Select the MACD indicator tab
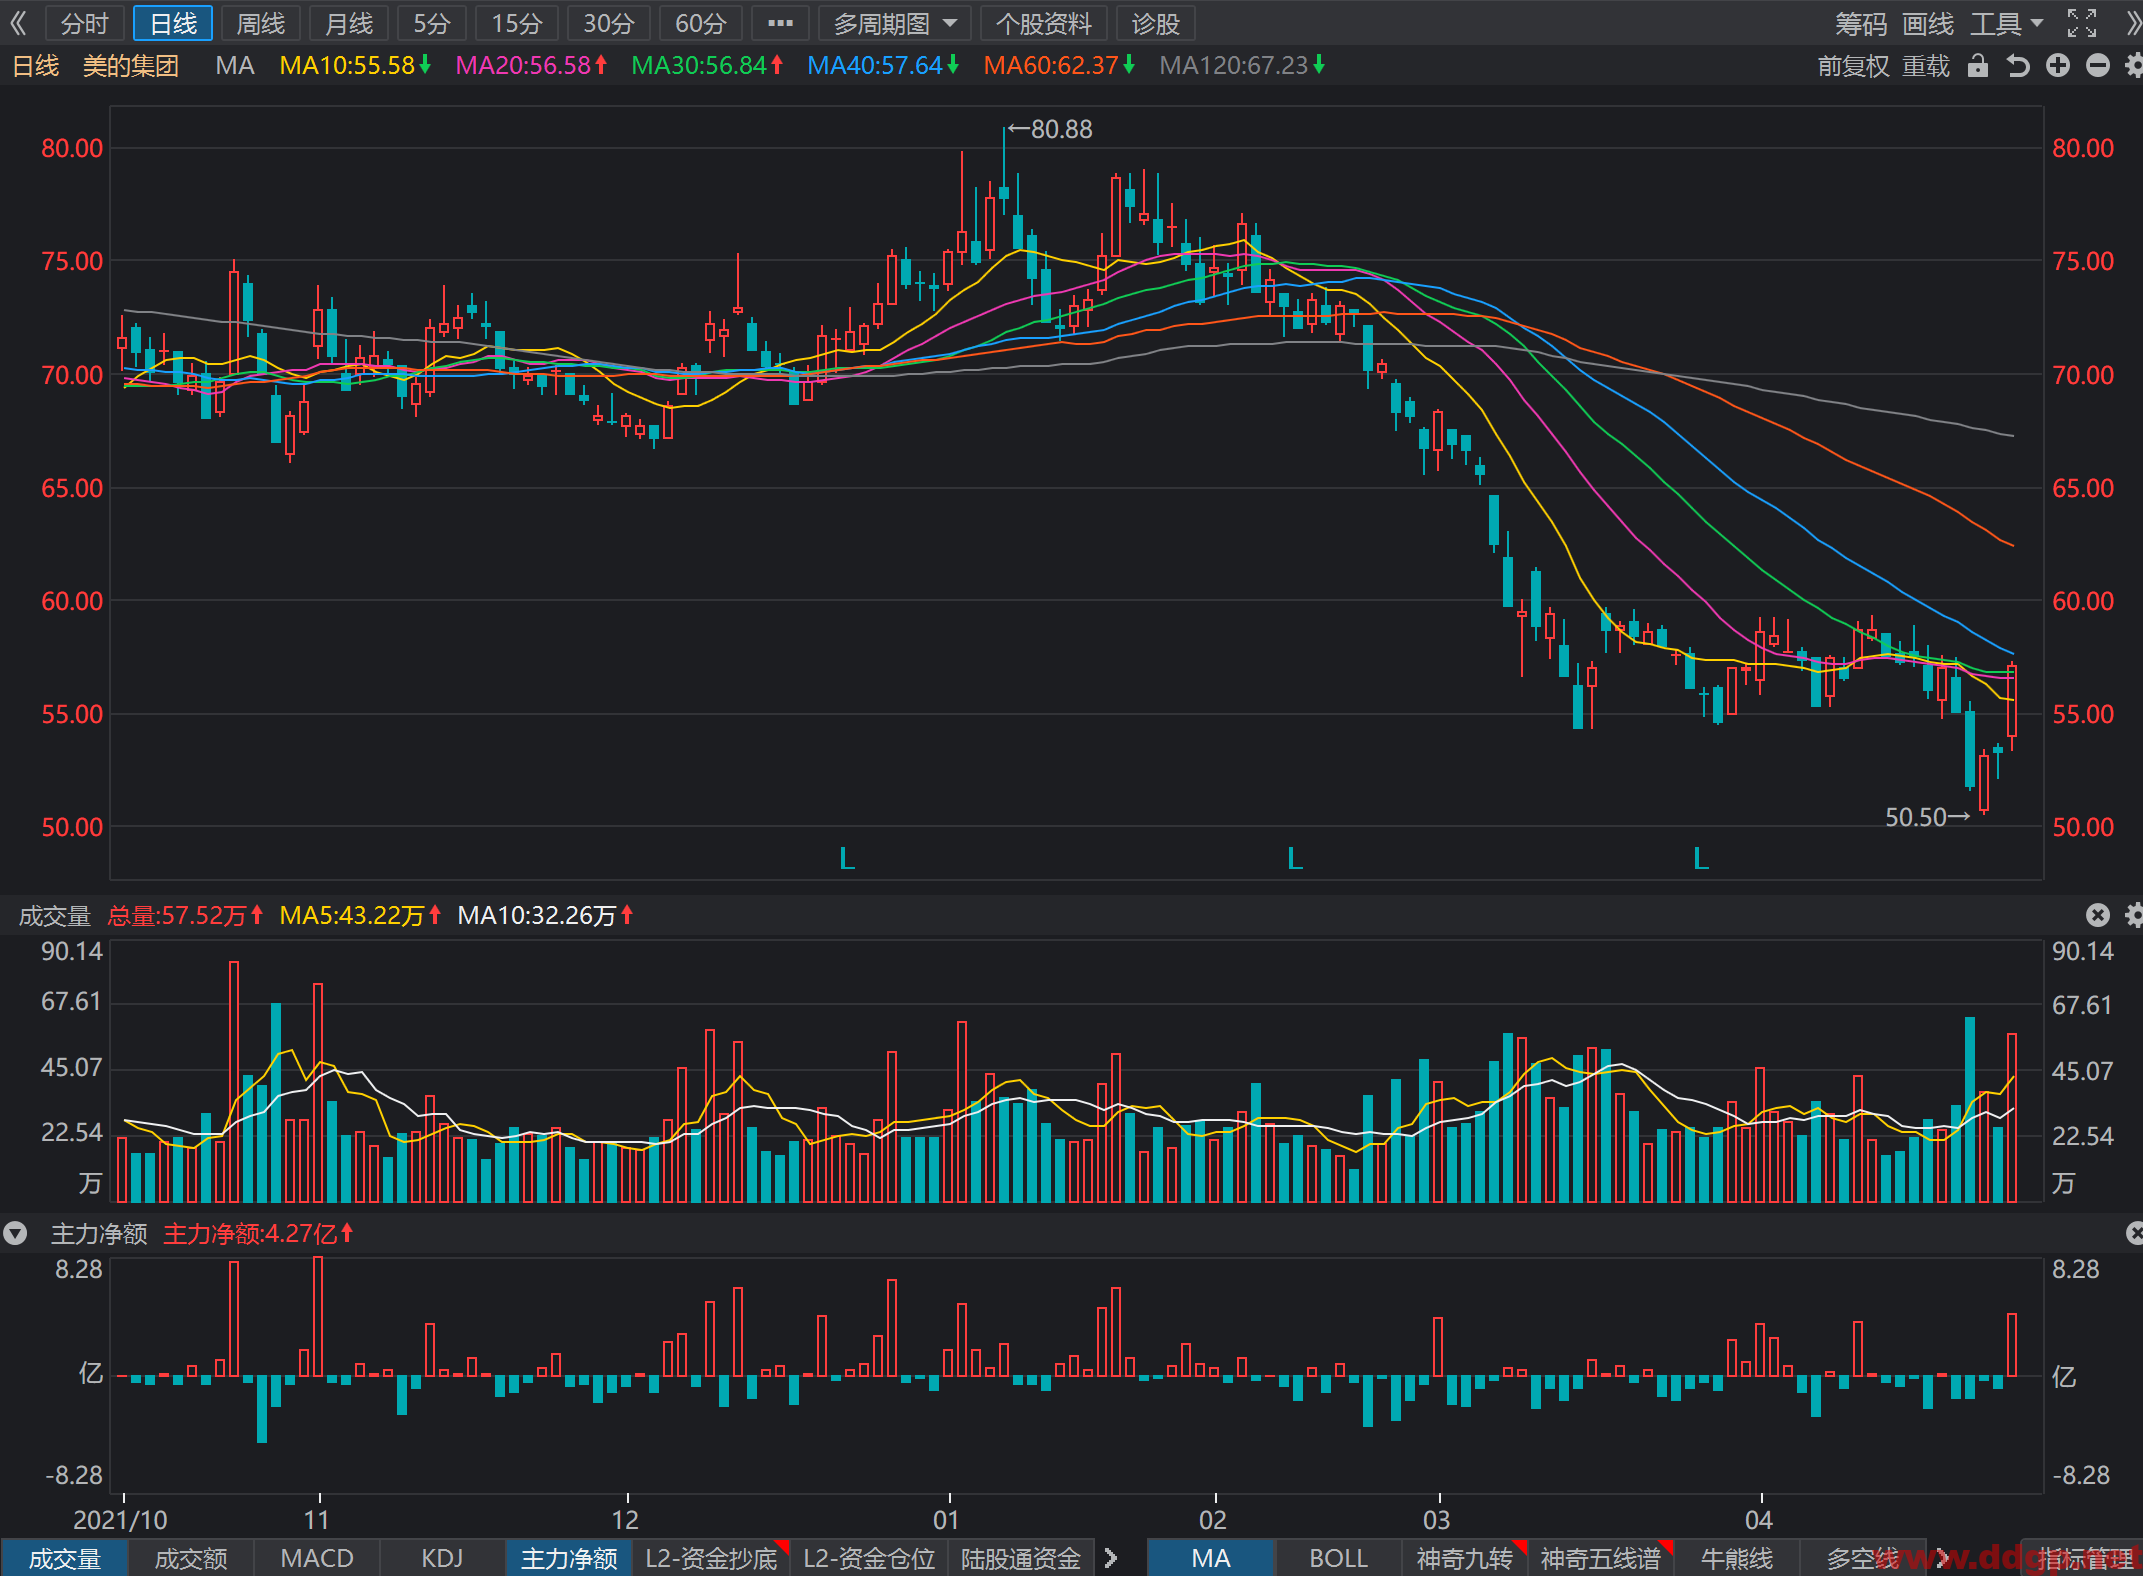The width and height of the screenshot is (2143, 1576). point(317,1558)
